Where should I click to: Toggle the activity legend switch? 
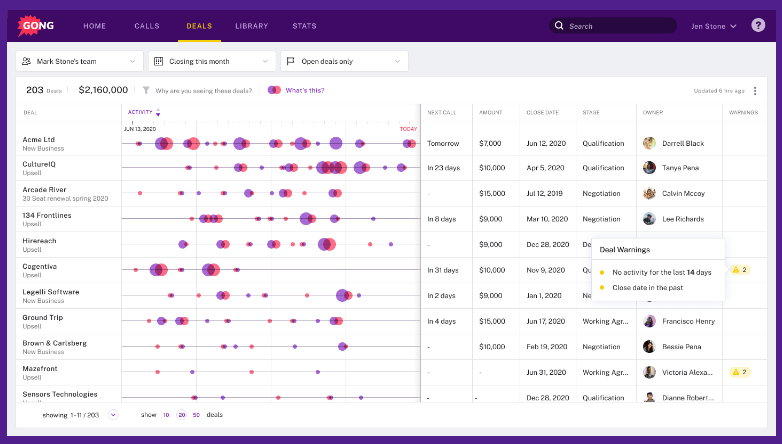(x=274, y=90)
